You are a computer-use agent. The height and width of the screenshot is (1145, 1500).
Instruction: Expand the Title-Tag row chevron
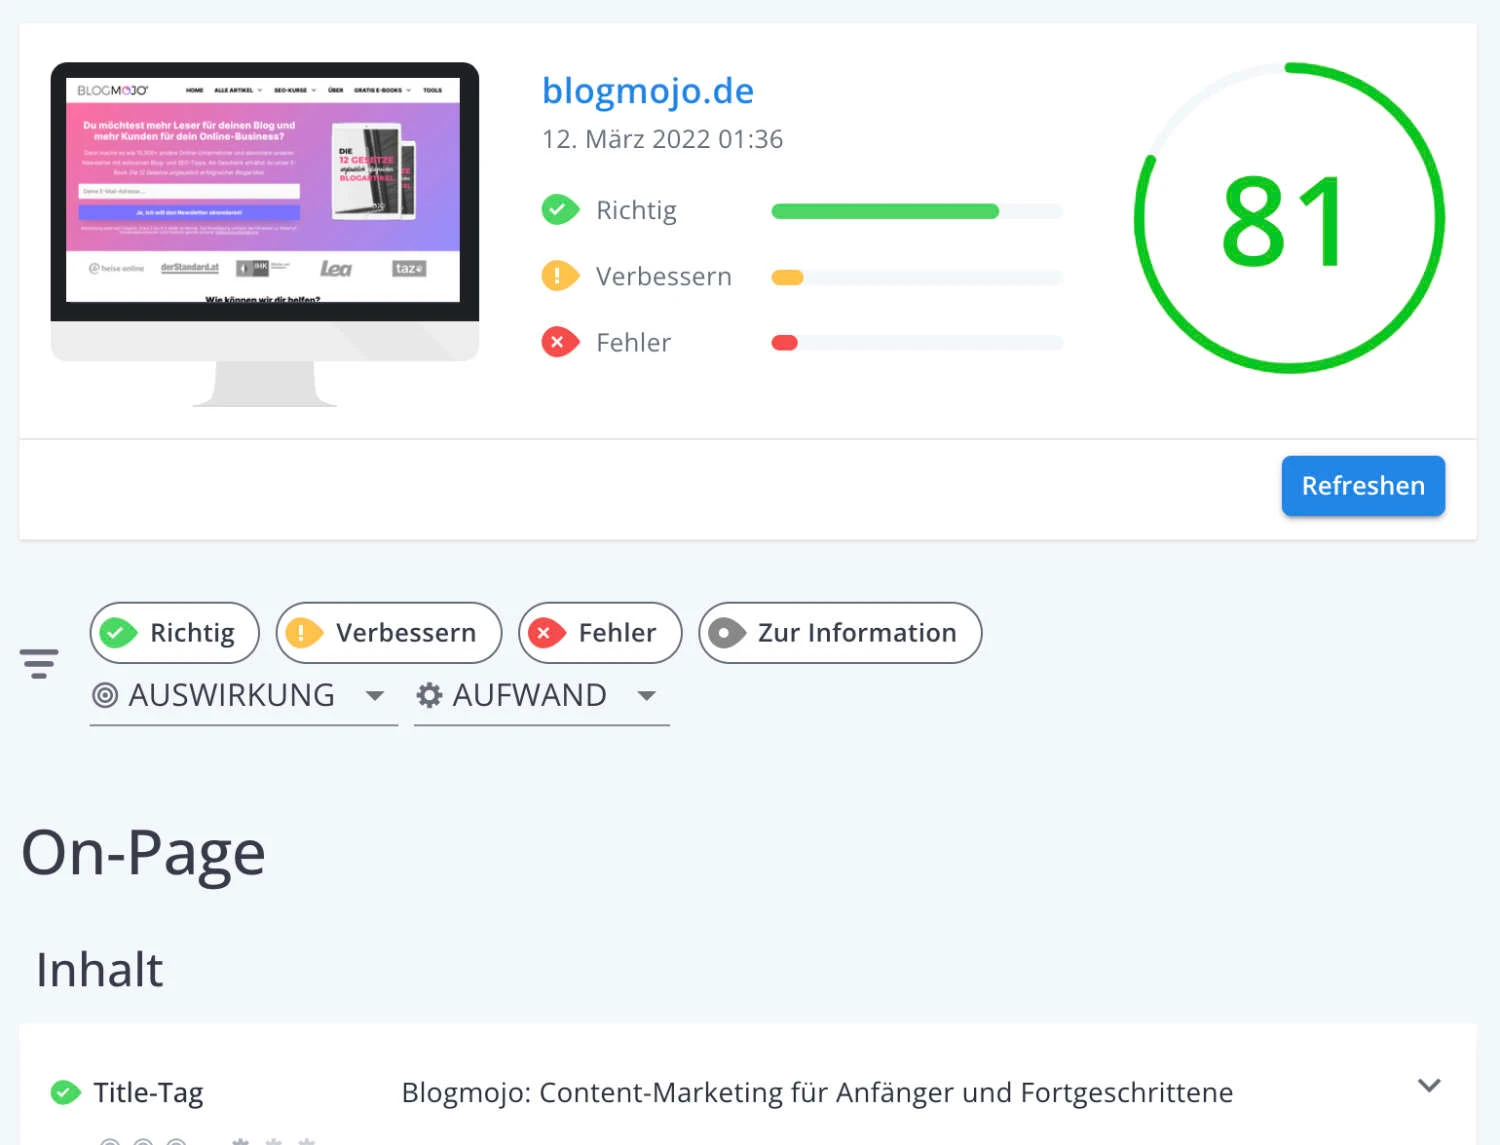(x=1429, y=1086)
